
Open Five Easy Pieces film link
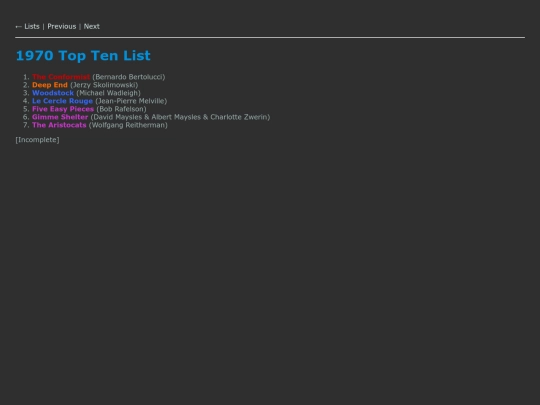tap(63, 109)
